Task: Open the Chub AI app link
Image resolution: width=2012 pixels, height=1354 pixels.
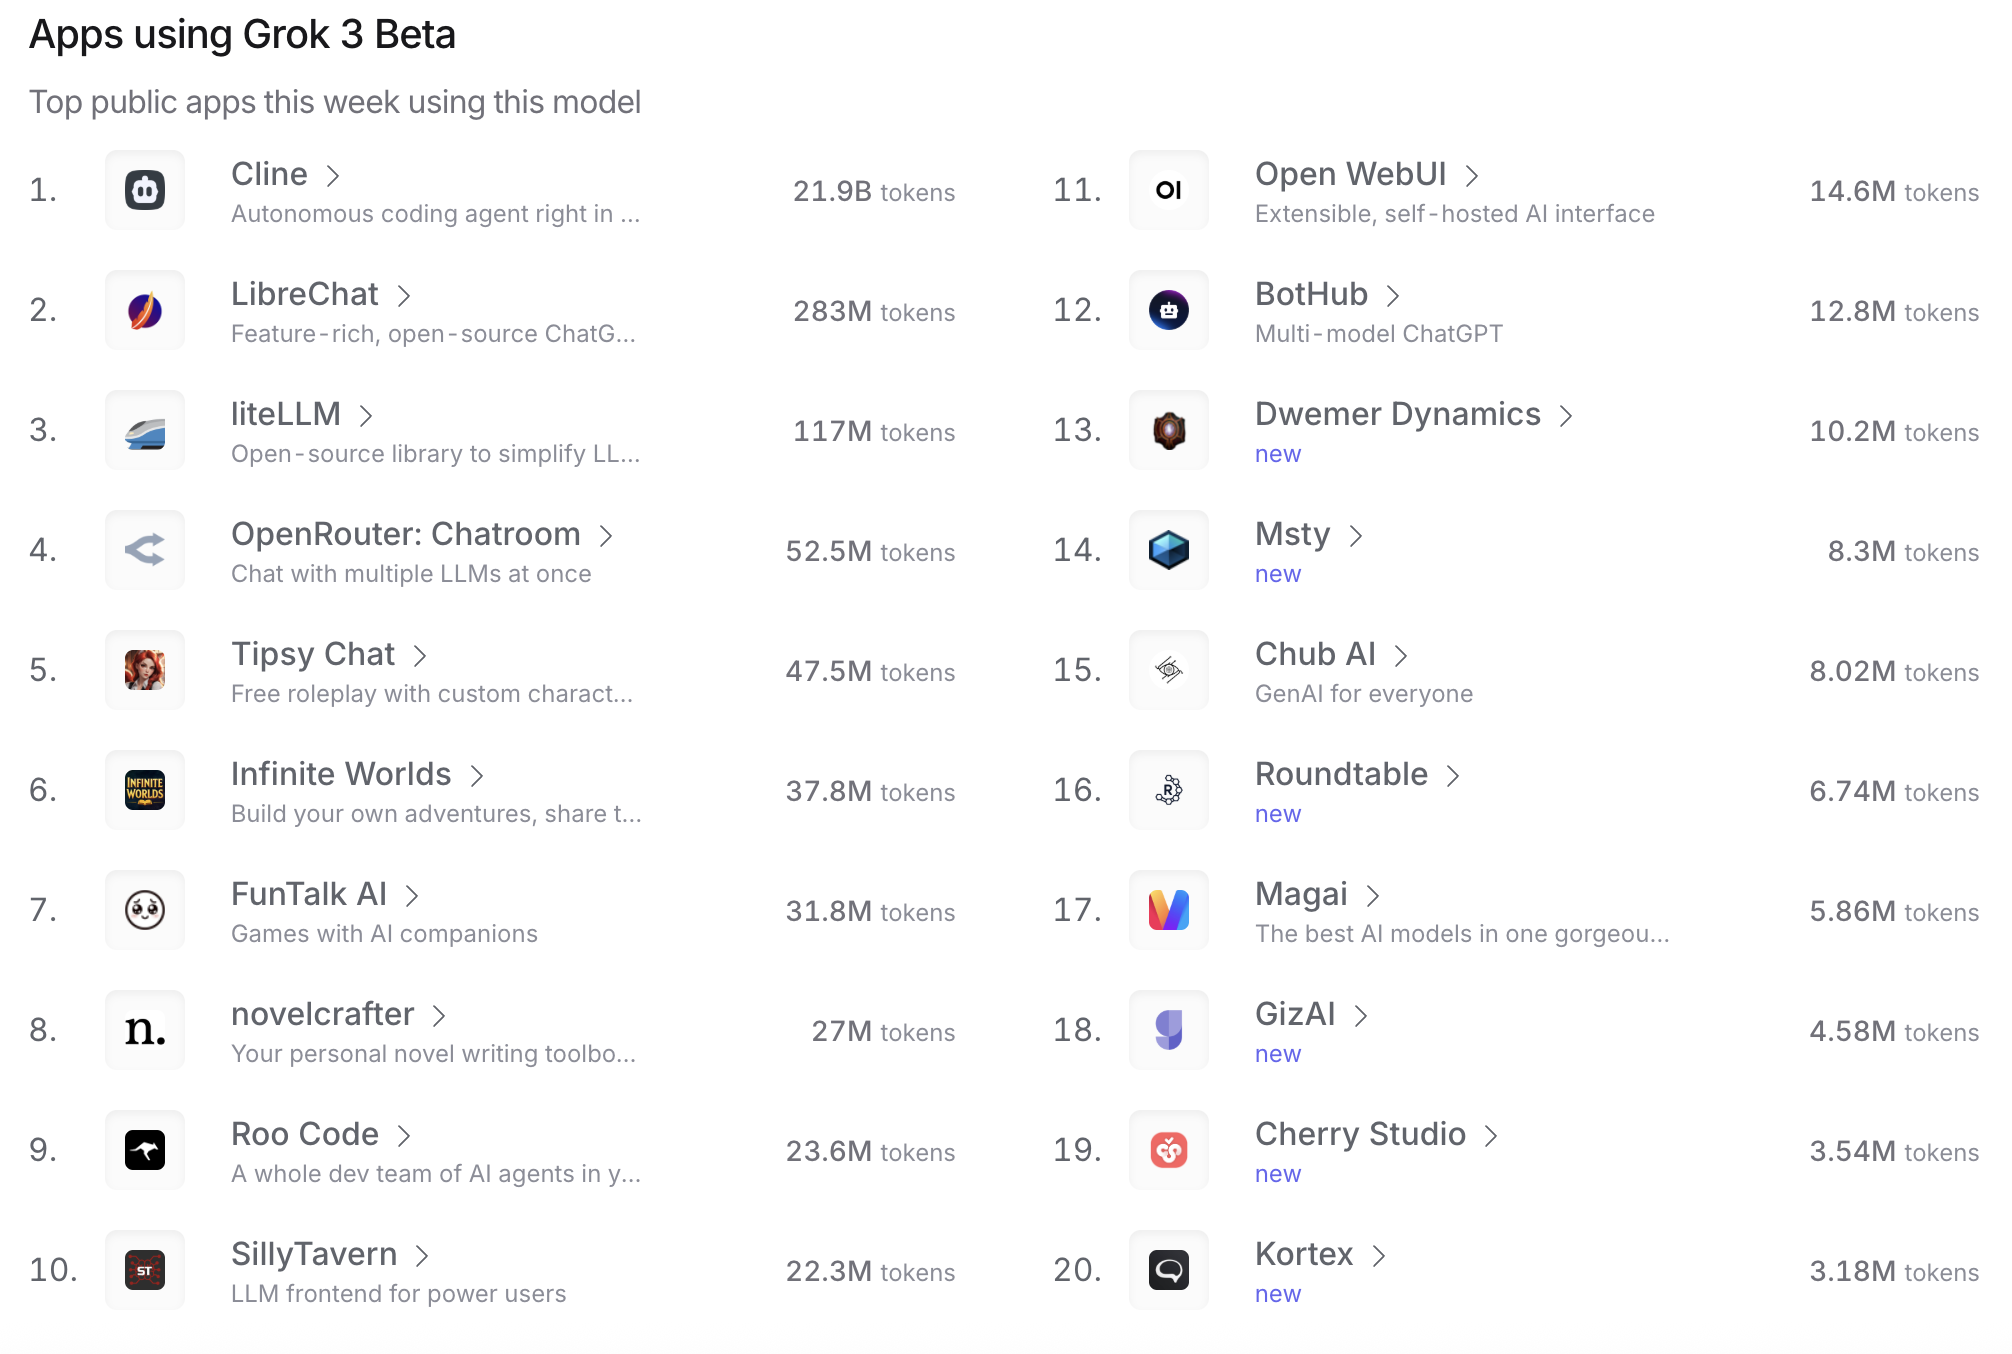Action: point(1315,654)
